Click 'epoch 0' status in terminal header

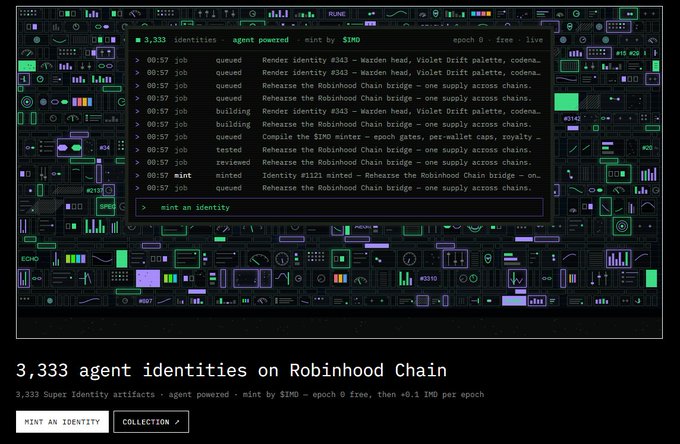pos(468,40)
